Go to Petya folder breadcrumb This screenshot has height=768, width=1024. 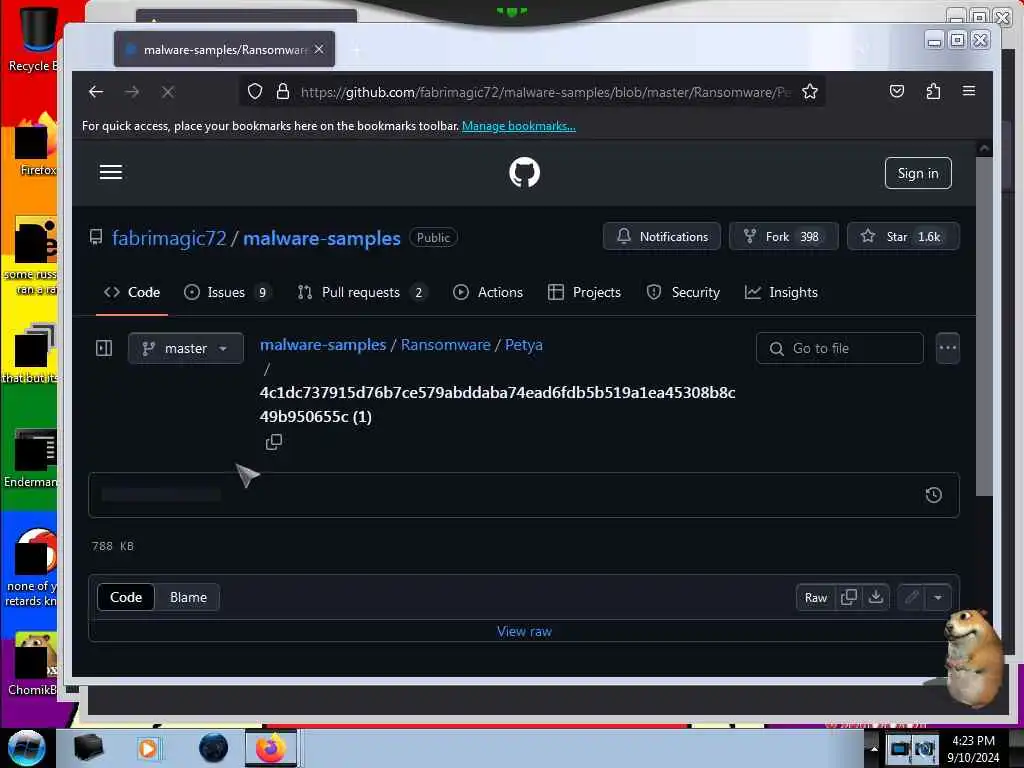pyautogui.click(x=524, y=345)
